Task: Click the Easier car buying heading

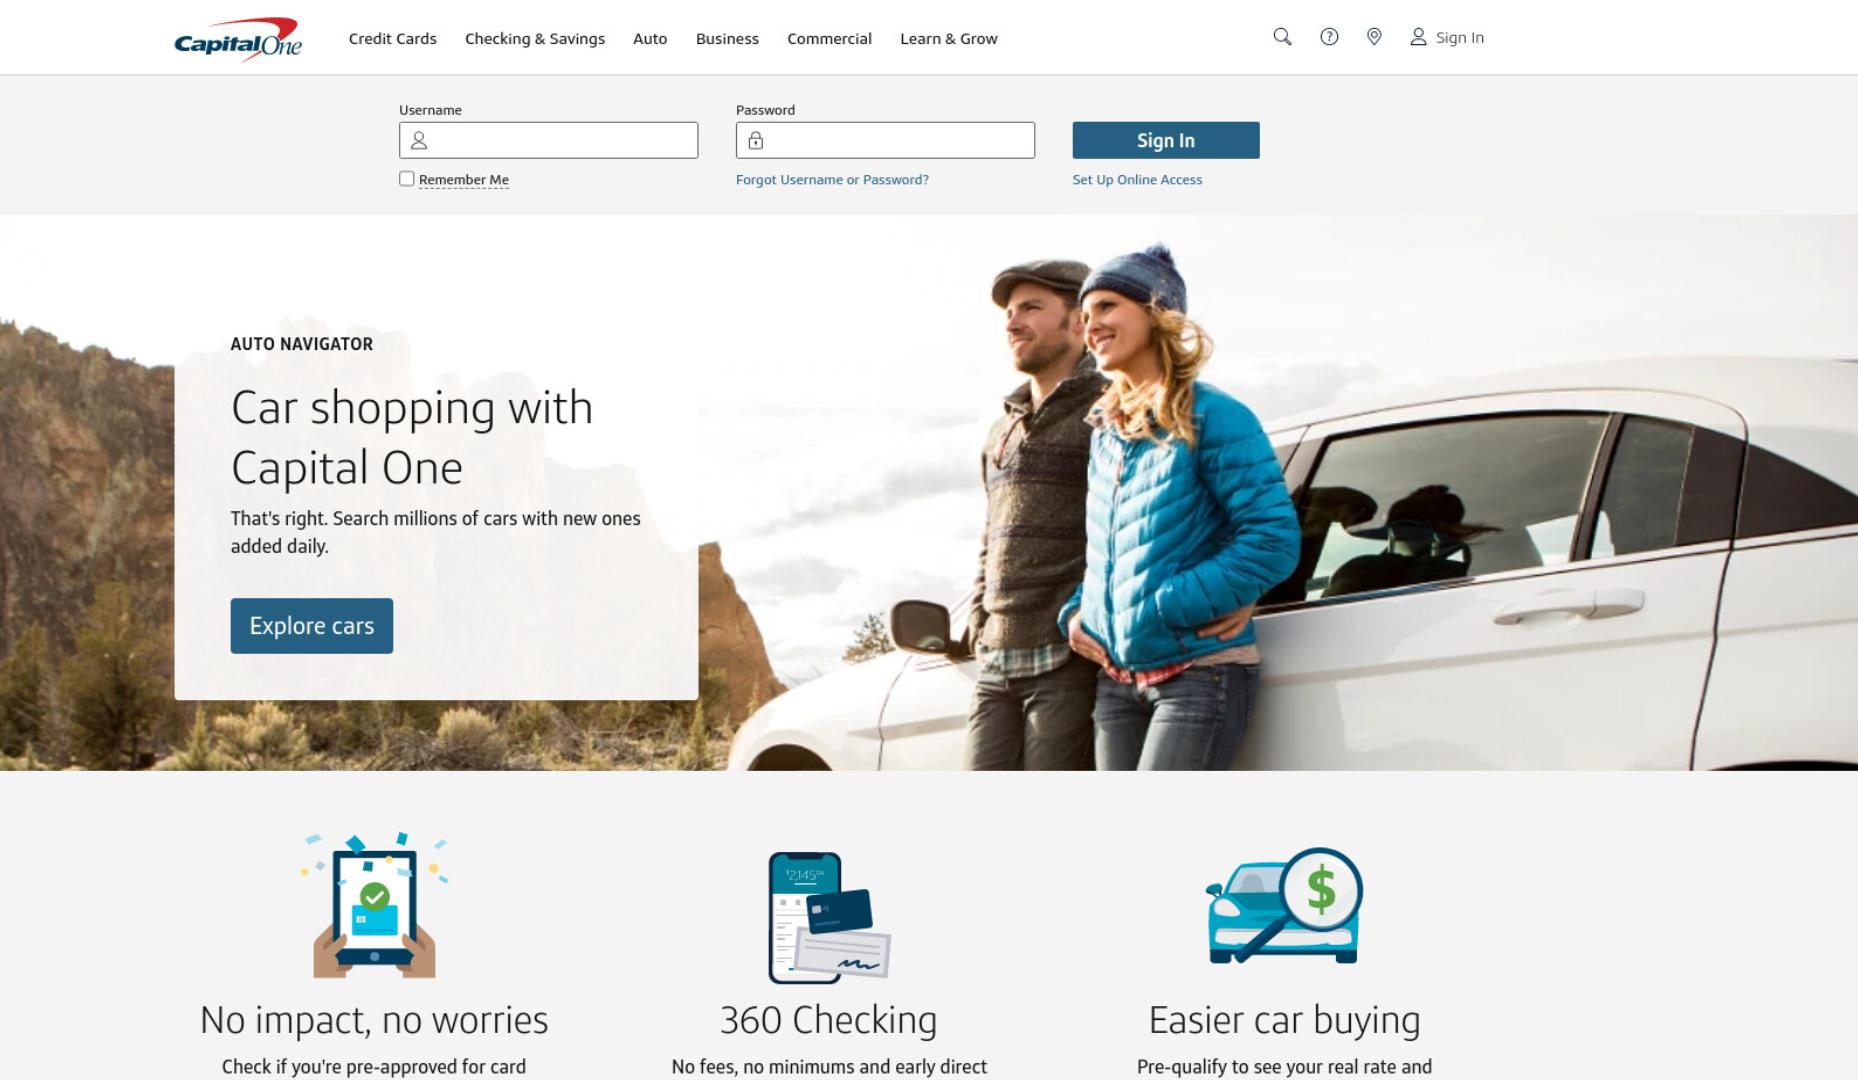Action: tap(1284, 1020)
